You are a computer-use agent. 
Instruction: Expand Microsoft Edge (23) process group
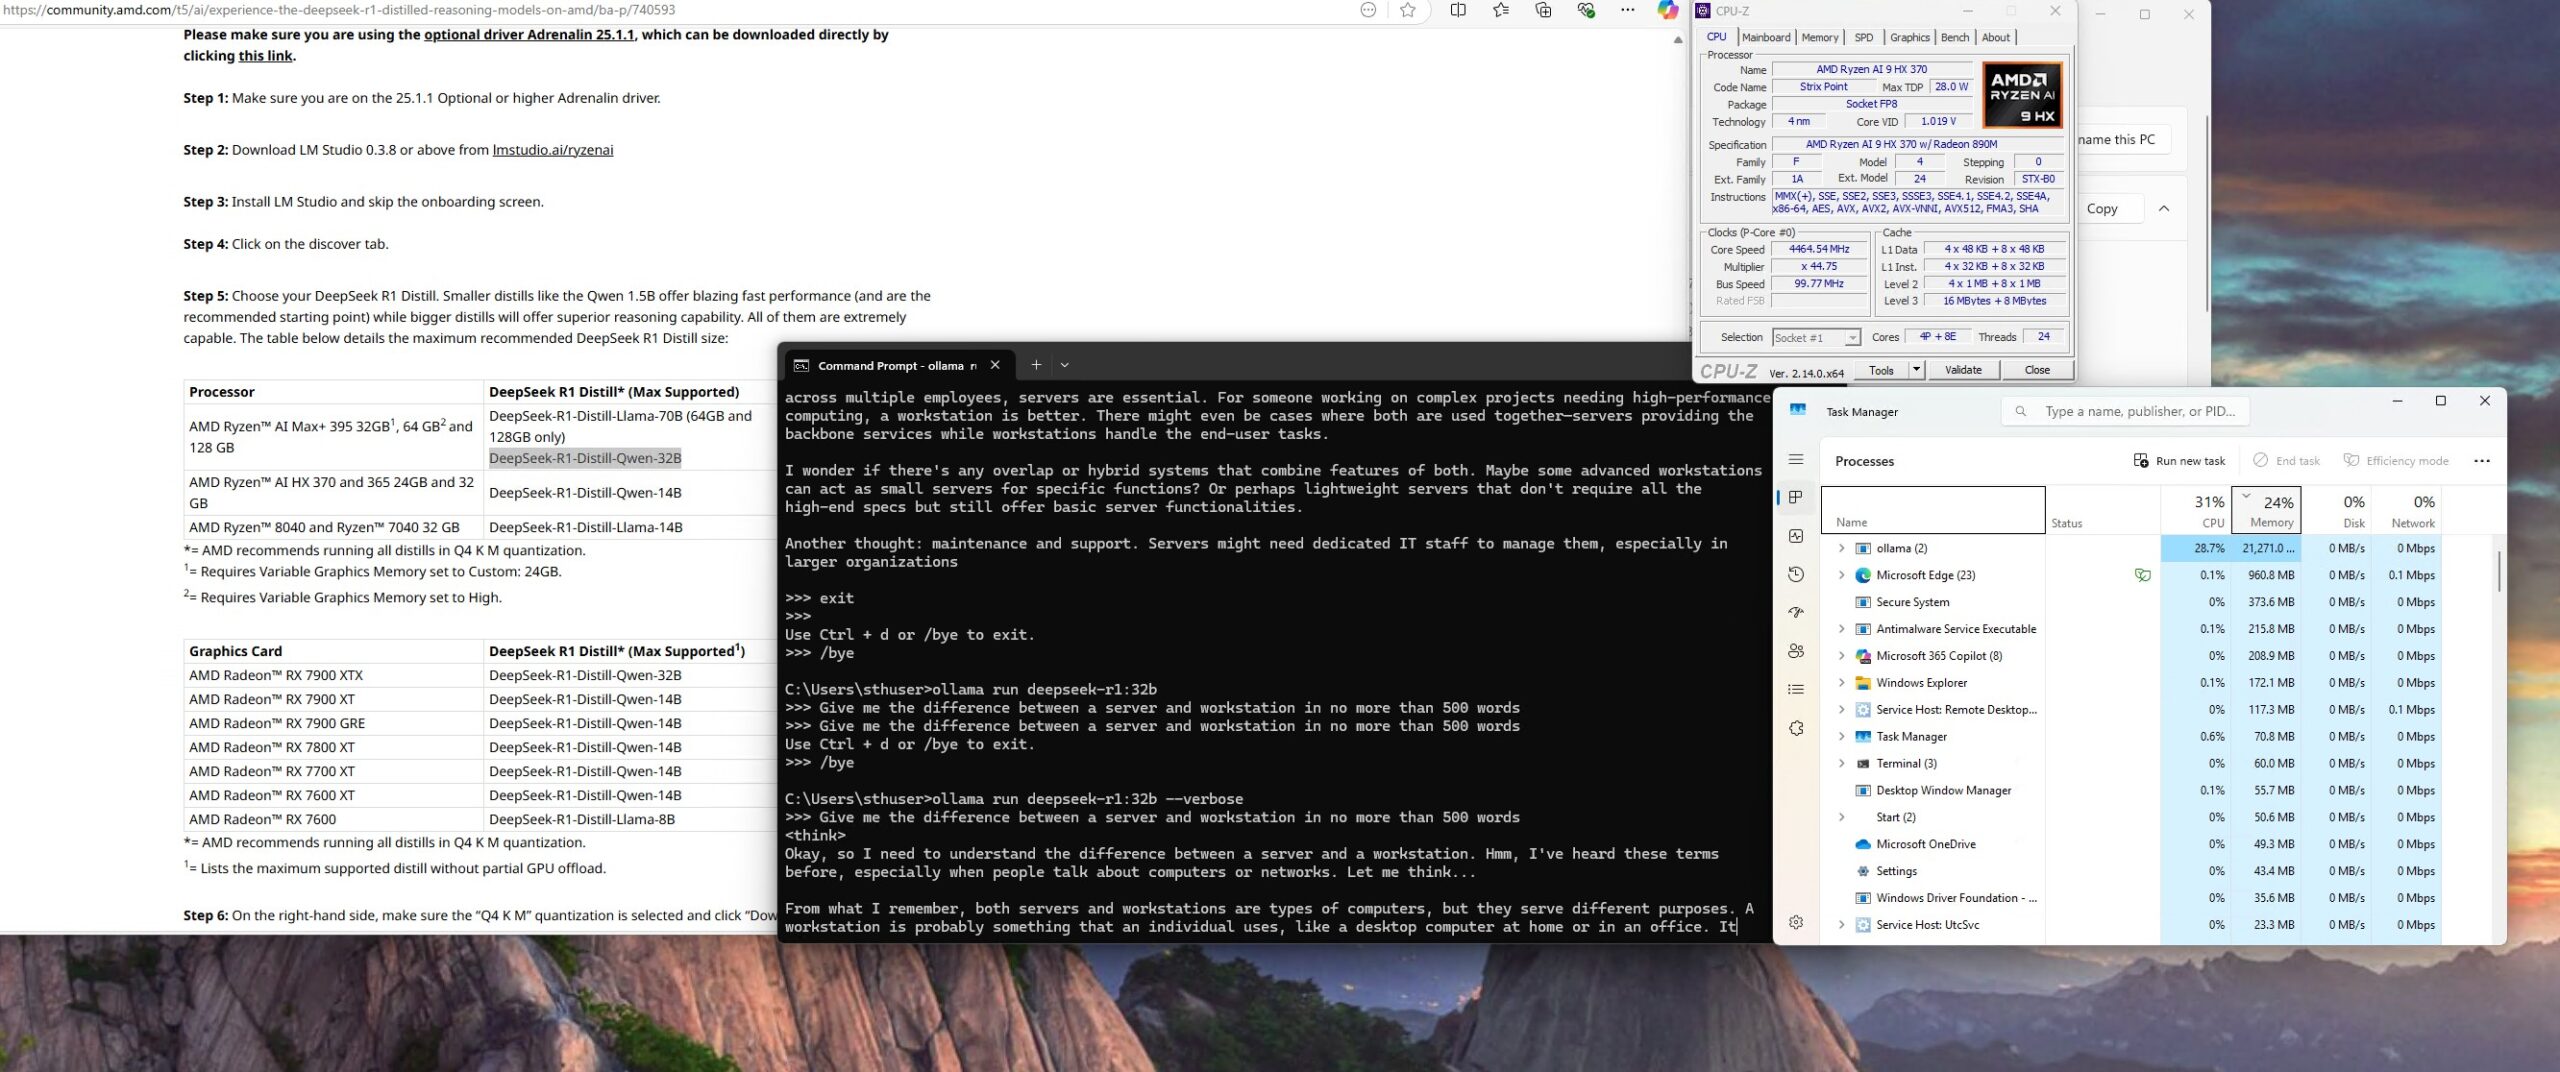pos(1841,575)
